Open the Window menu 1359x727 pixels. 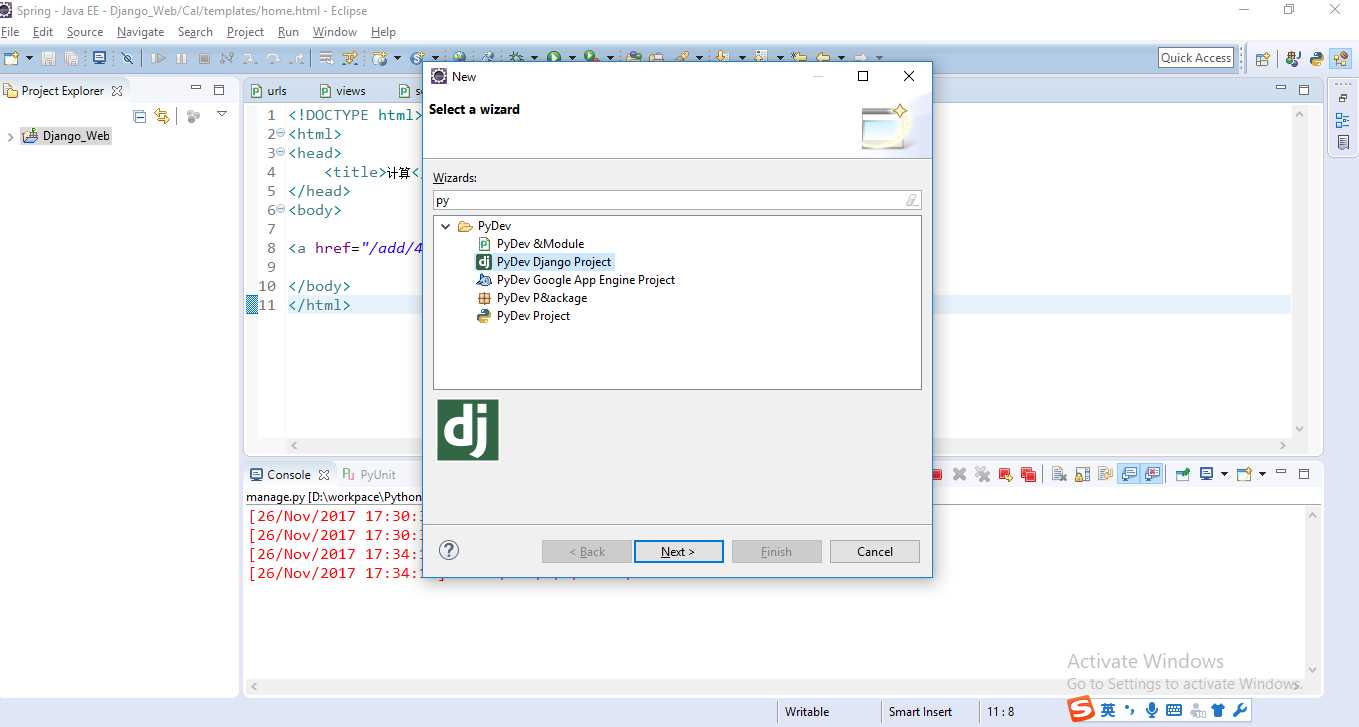[334, 32]
